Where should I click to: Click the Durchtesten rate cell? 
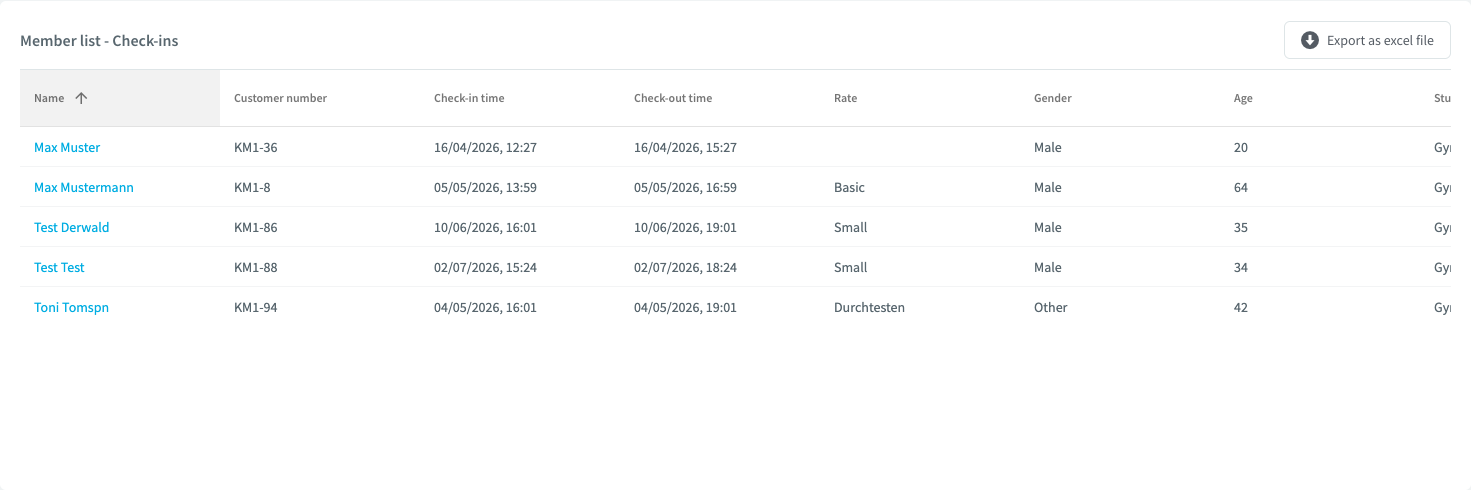point(869,307)
